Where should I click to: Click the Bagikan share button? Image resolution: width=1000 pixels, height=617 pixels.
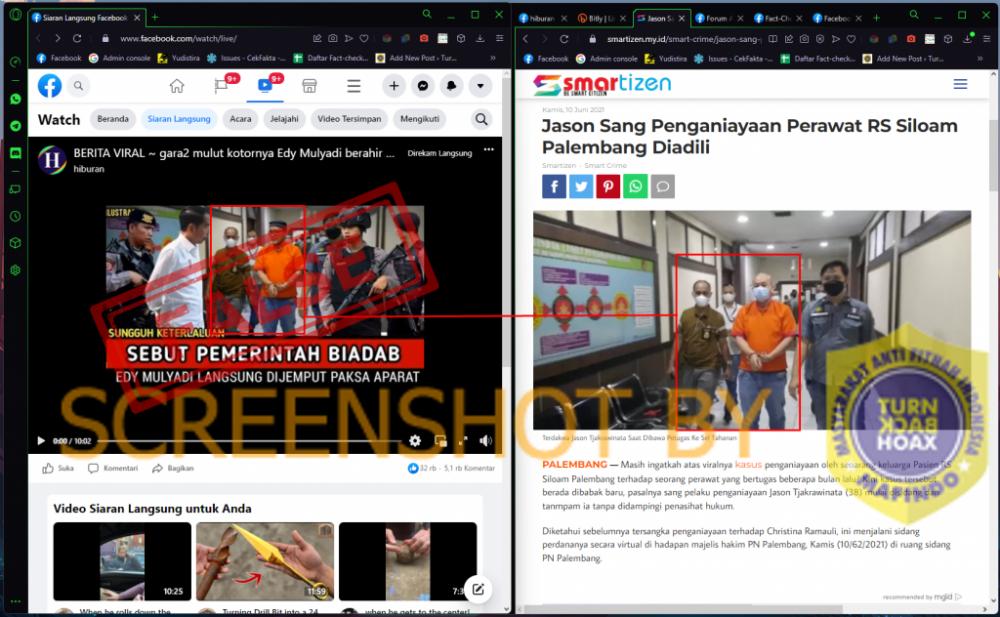(173, 468)
